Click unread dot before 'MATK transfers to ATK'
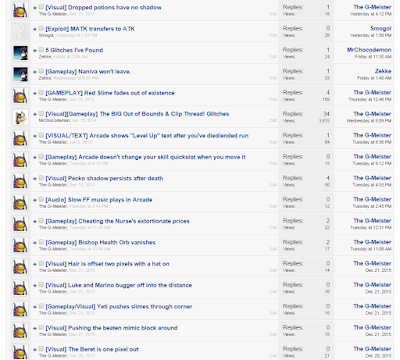This screenshot has width=400, height=360. [35, 29]
